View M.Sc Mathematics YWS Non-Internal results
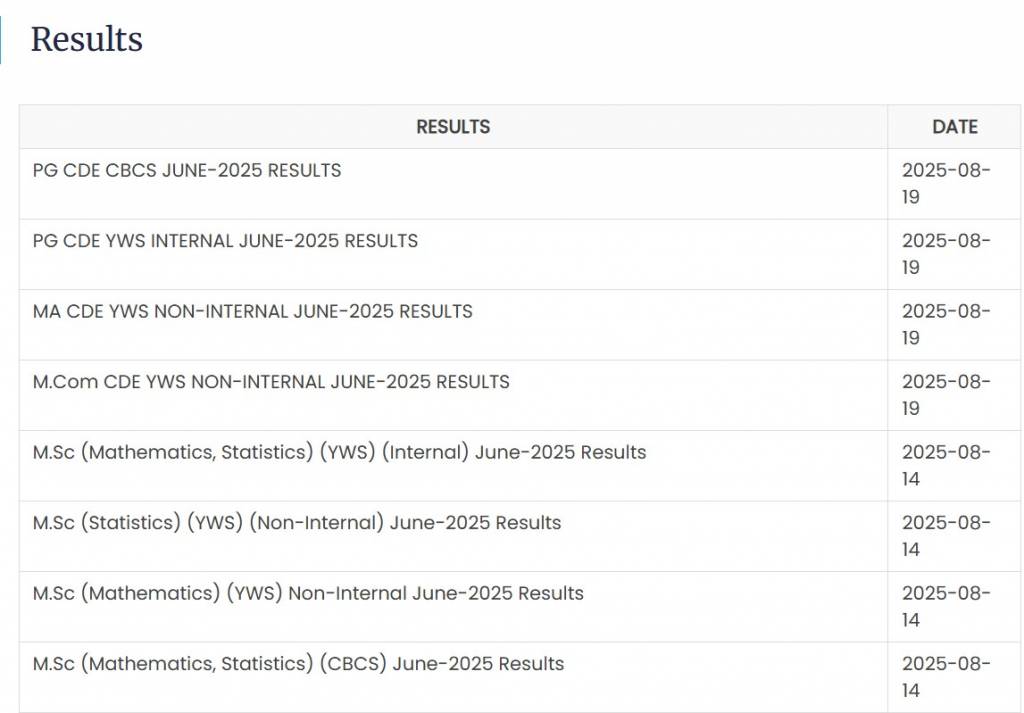The height and width of the screenshot is (713, 1024). (308, 594)
